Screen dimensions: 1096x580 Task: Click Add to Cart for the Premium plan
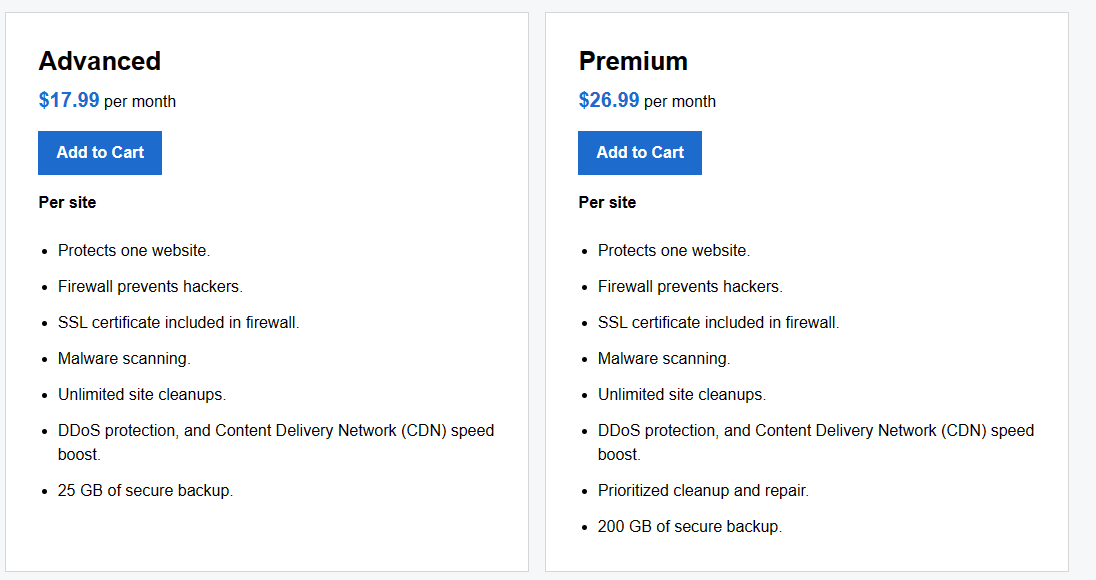pos(639,152)
